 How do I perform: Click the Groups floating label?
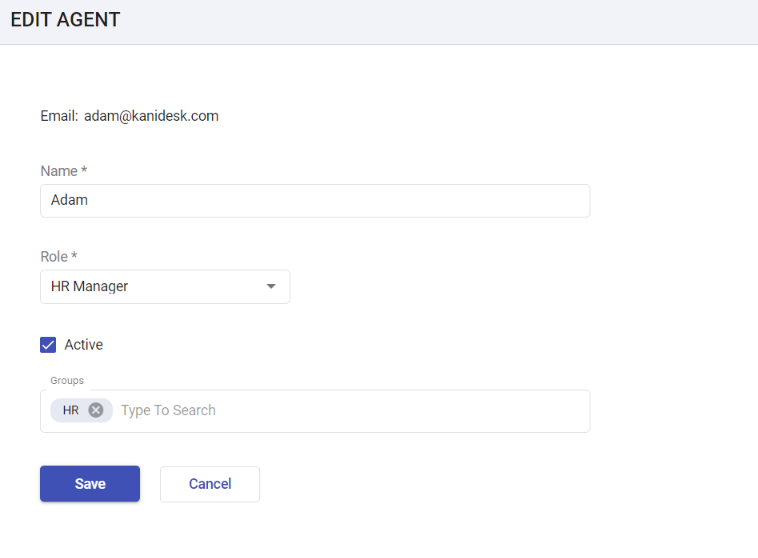coord(67,381)
